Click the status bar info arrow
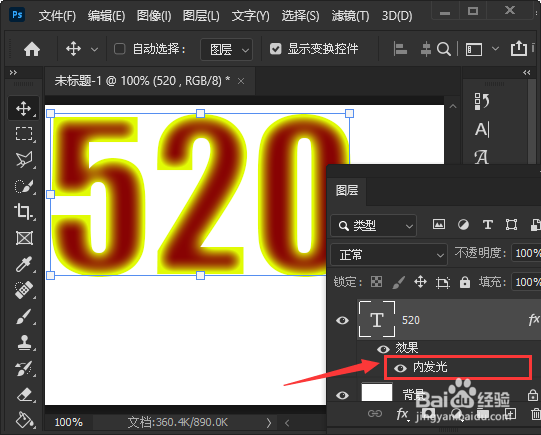This screenshot has width=541, height=435. coord(269,423)
